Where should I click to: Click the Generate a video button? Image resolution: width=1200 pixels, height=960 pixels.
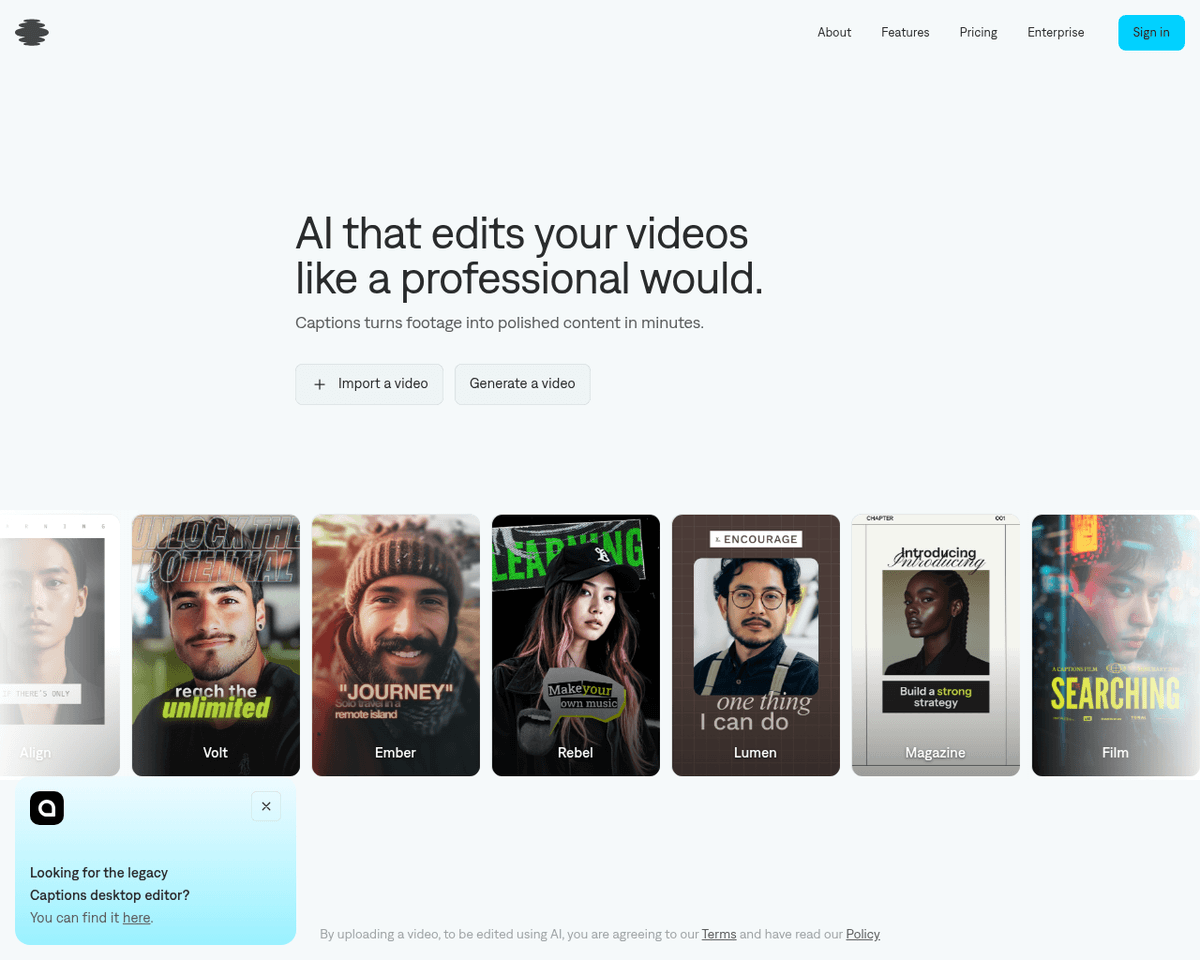[x=522, y=384]
